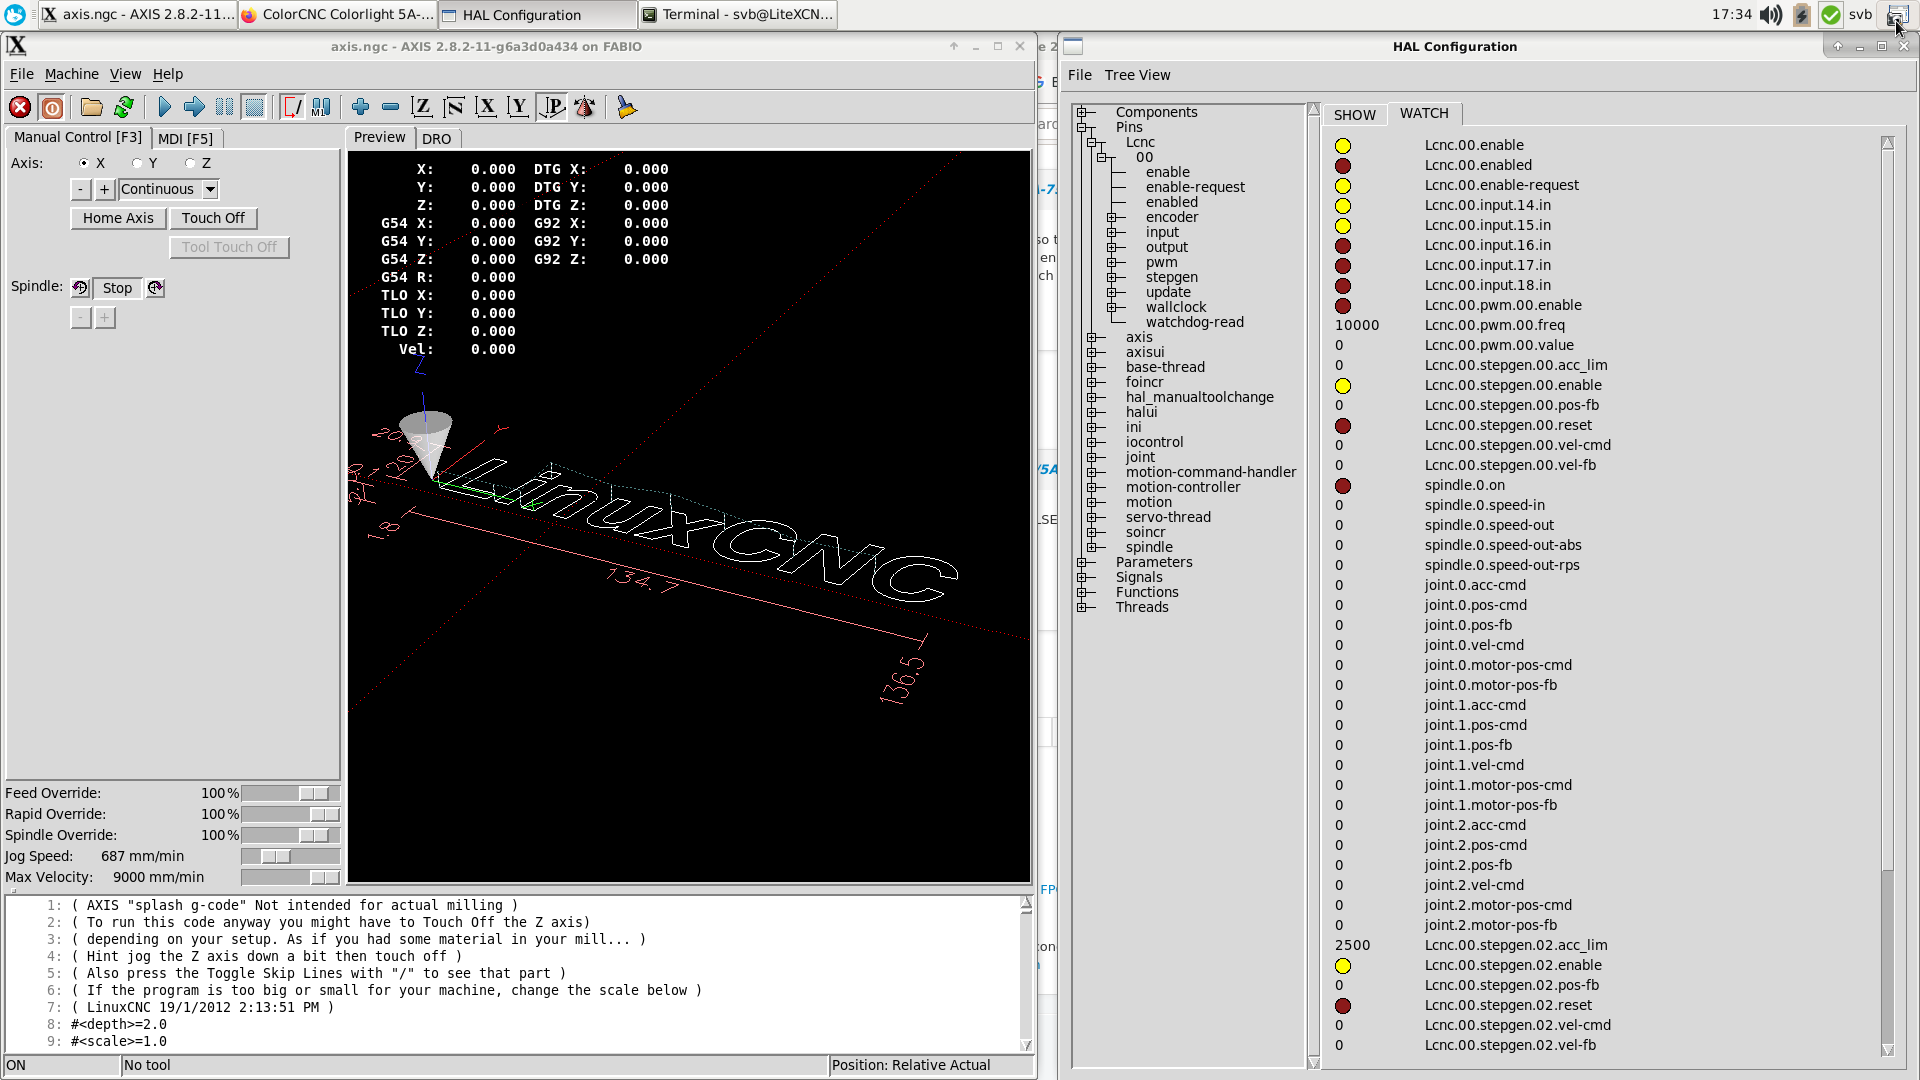
Task: Open the View menu
Action: coord(125,74)
